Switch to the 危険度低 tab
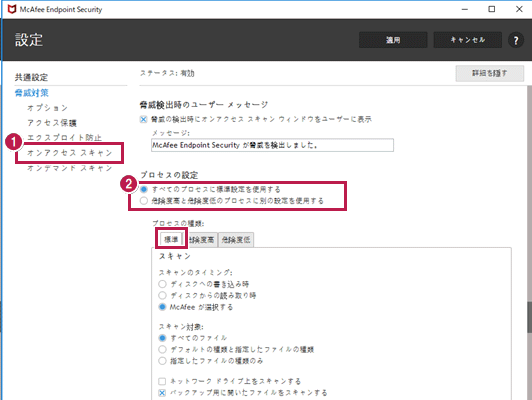The height and width of the screenshot is (400, 532). 236,240
